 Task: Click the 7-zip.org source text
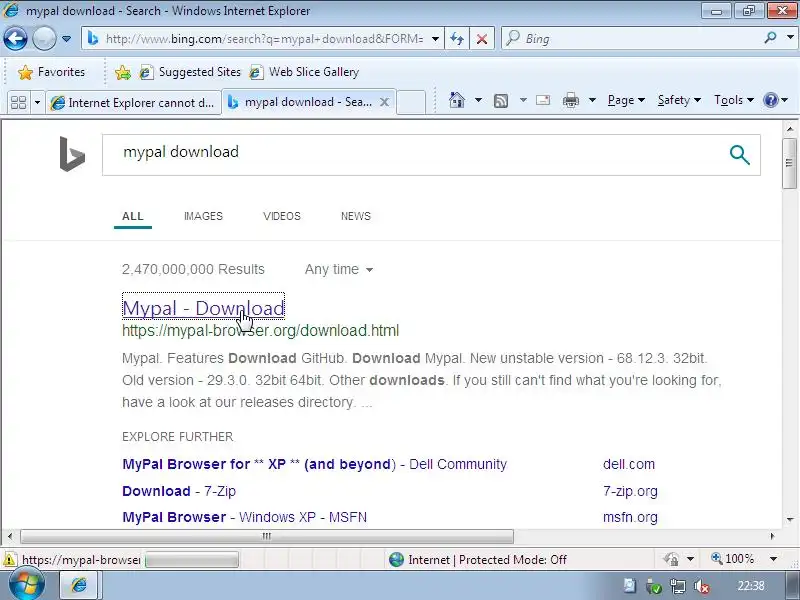click(630, 491)
